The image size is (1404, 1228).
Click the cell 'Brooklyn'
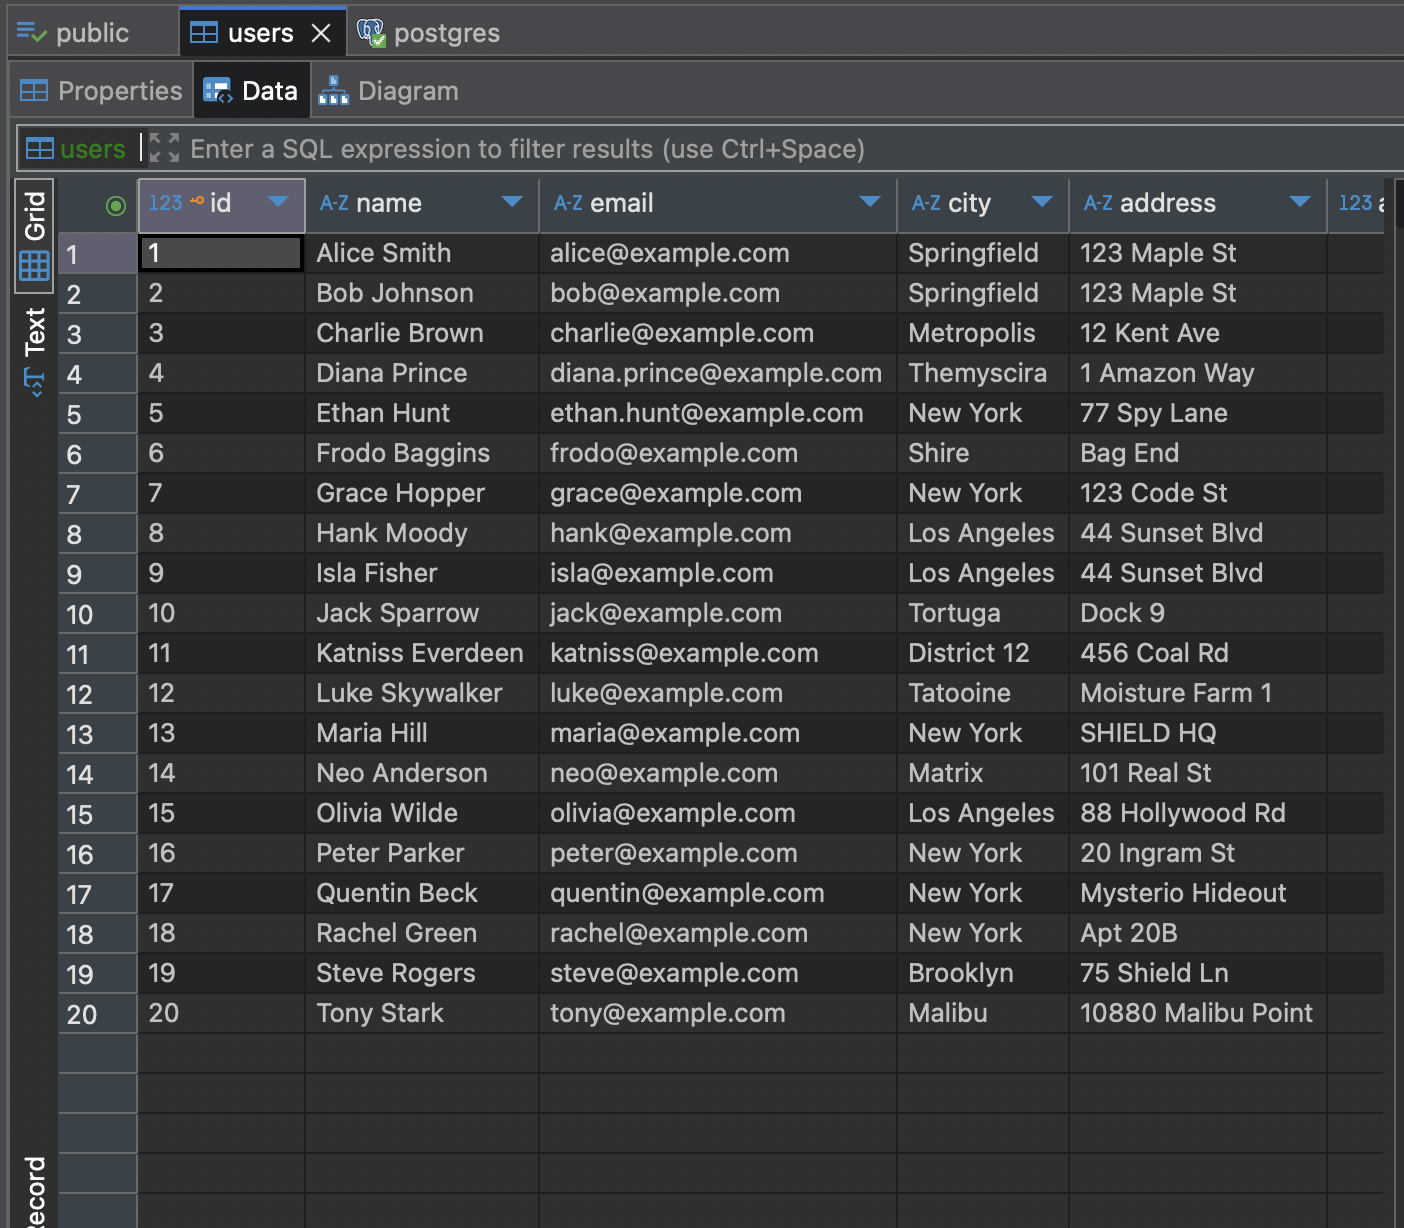point(983,973)
